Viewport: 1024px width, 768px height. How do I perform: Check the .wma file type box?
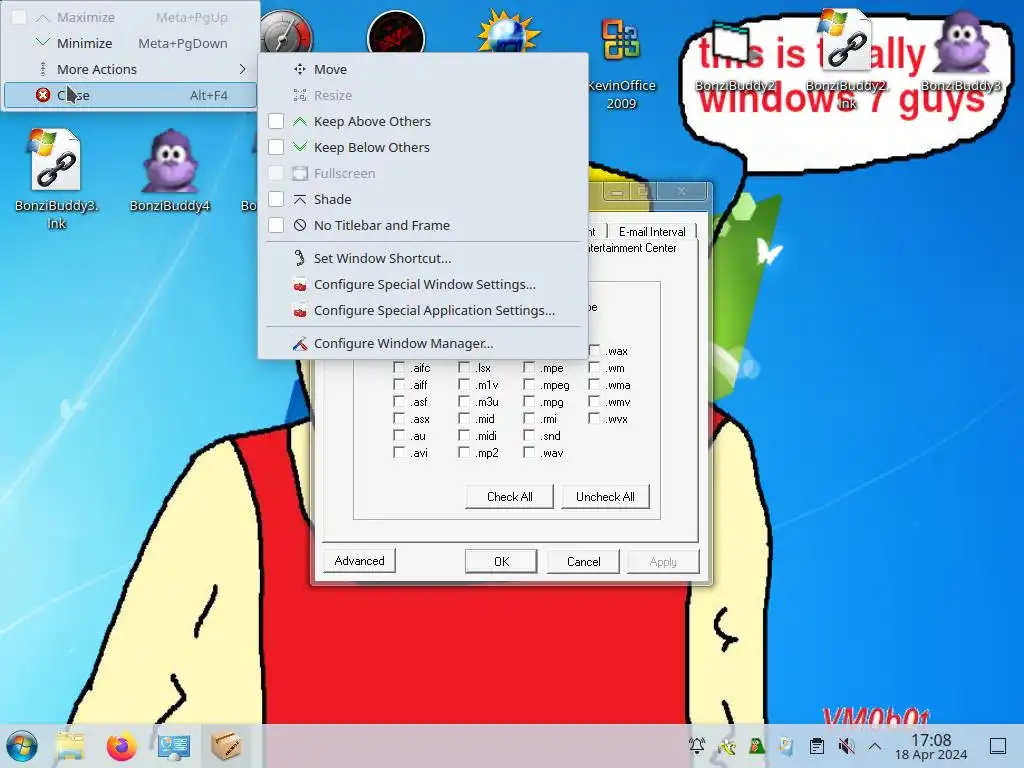pyautogui.click(x=594, y=385)
